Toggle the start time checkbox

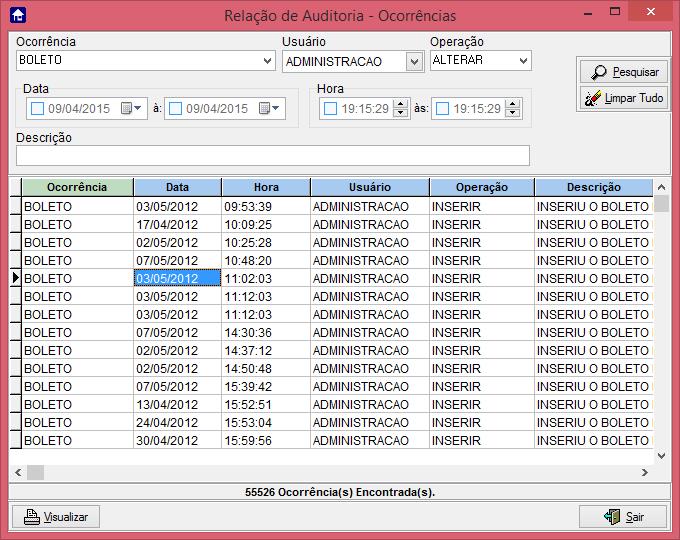(x=330, y=108)
